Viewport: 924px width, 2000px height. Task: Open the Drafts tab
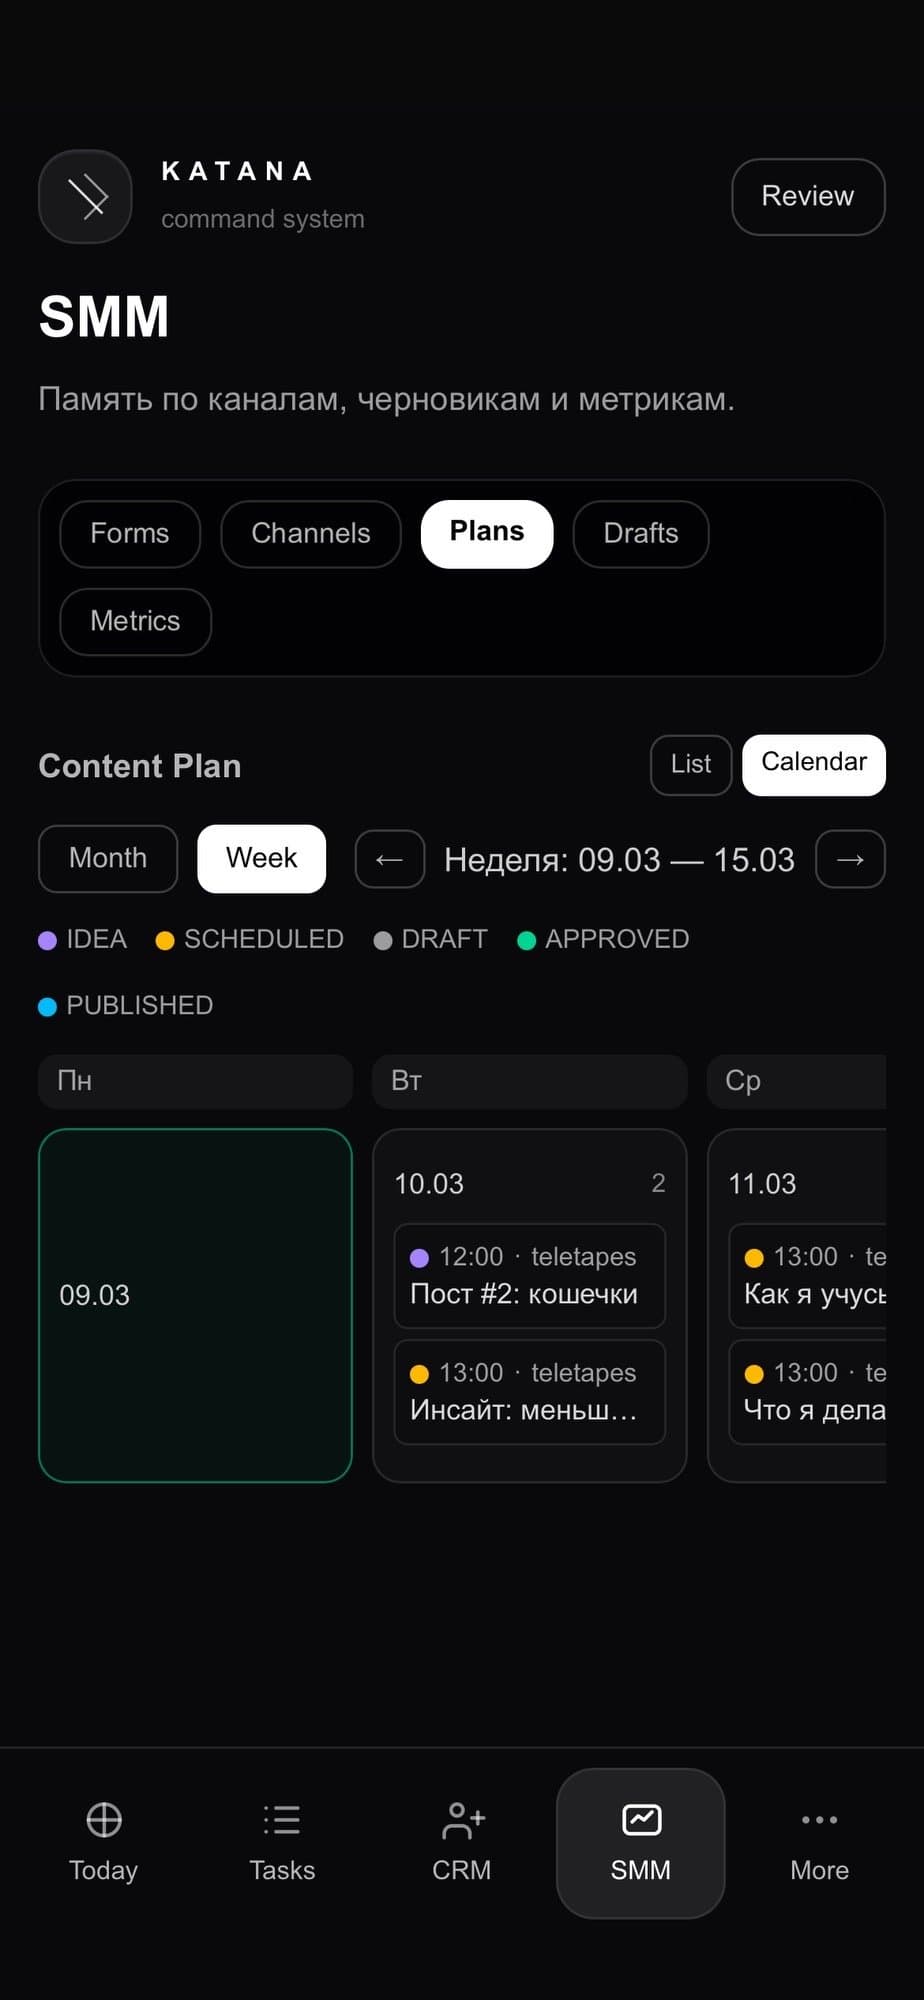[x=641, y=533]
